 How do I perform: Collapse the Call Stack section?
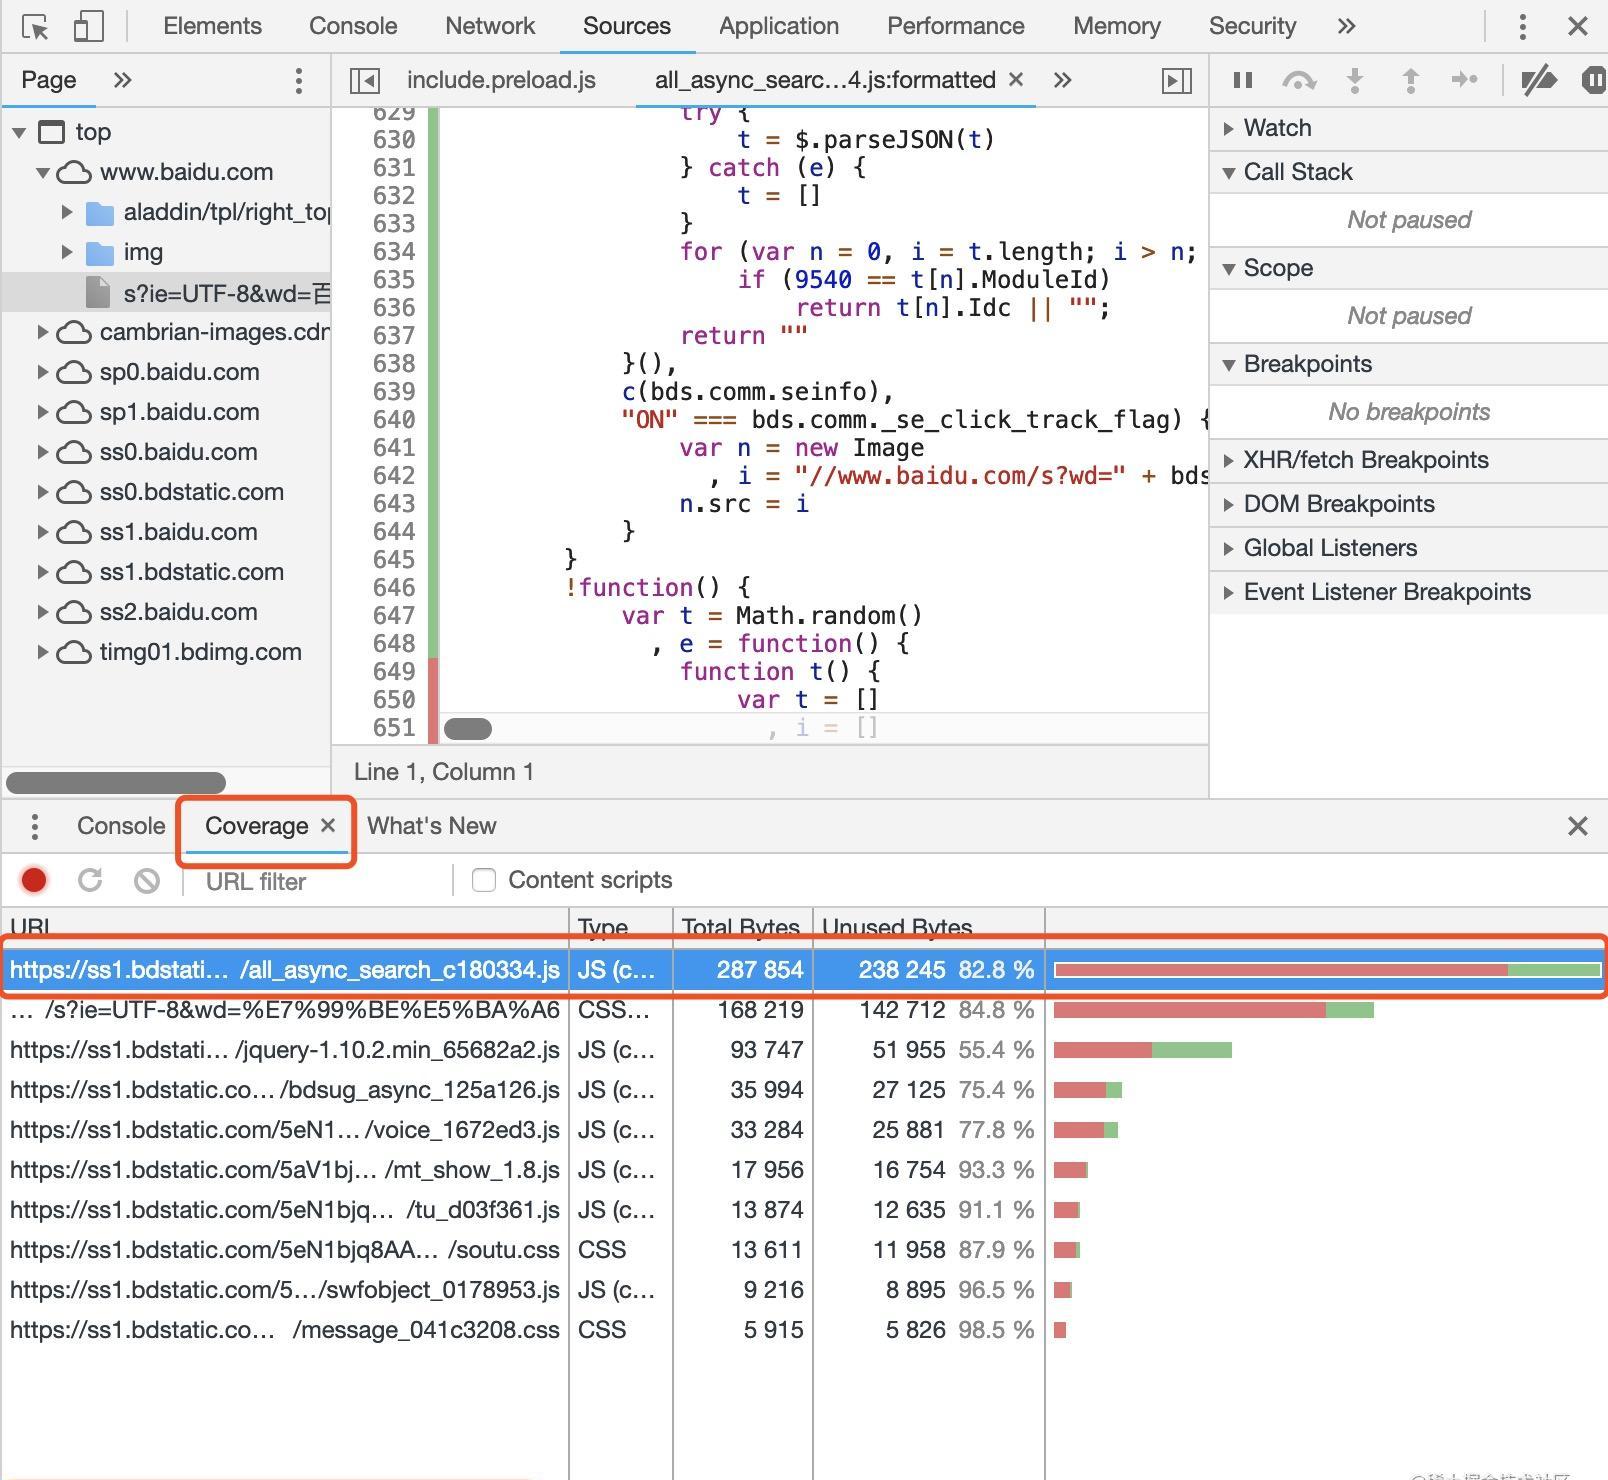coord(1409,172)
